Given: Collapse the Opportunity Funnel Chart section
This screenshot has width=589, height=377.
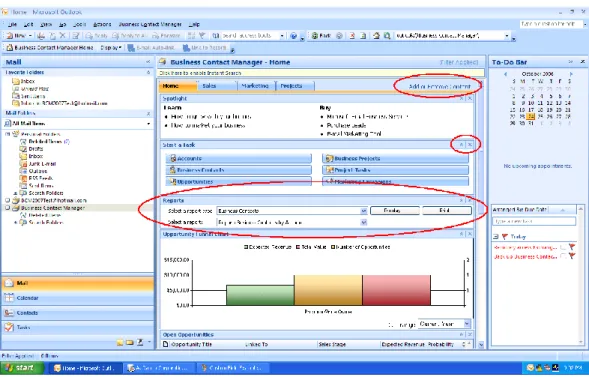Looking at the screenshot, I should (461, 234).
